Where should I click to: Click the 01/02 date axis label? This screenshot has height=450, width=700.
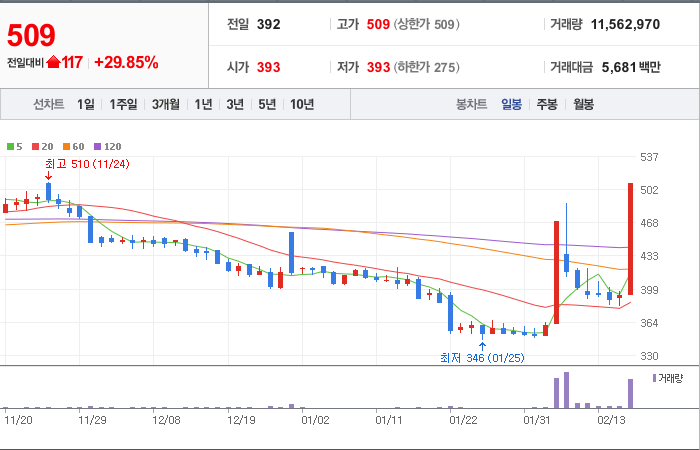[x=315, y=421]
